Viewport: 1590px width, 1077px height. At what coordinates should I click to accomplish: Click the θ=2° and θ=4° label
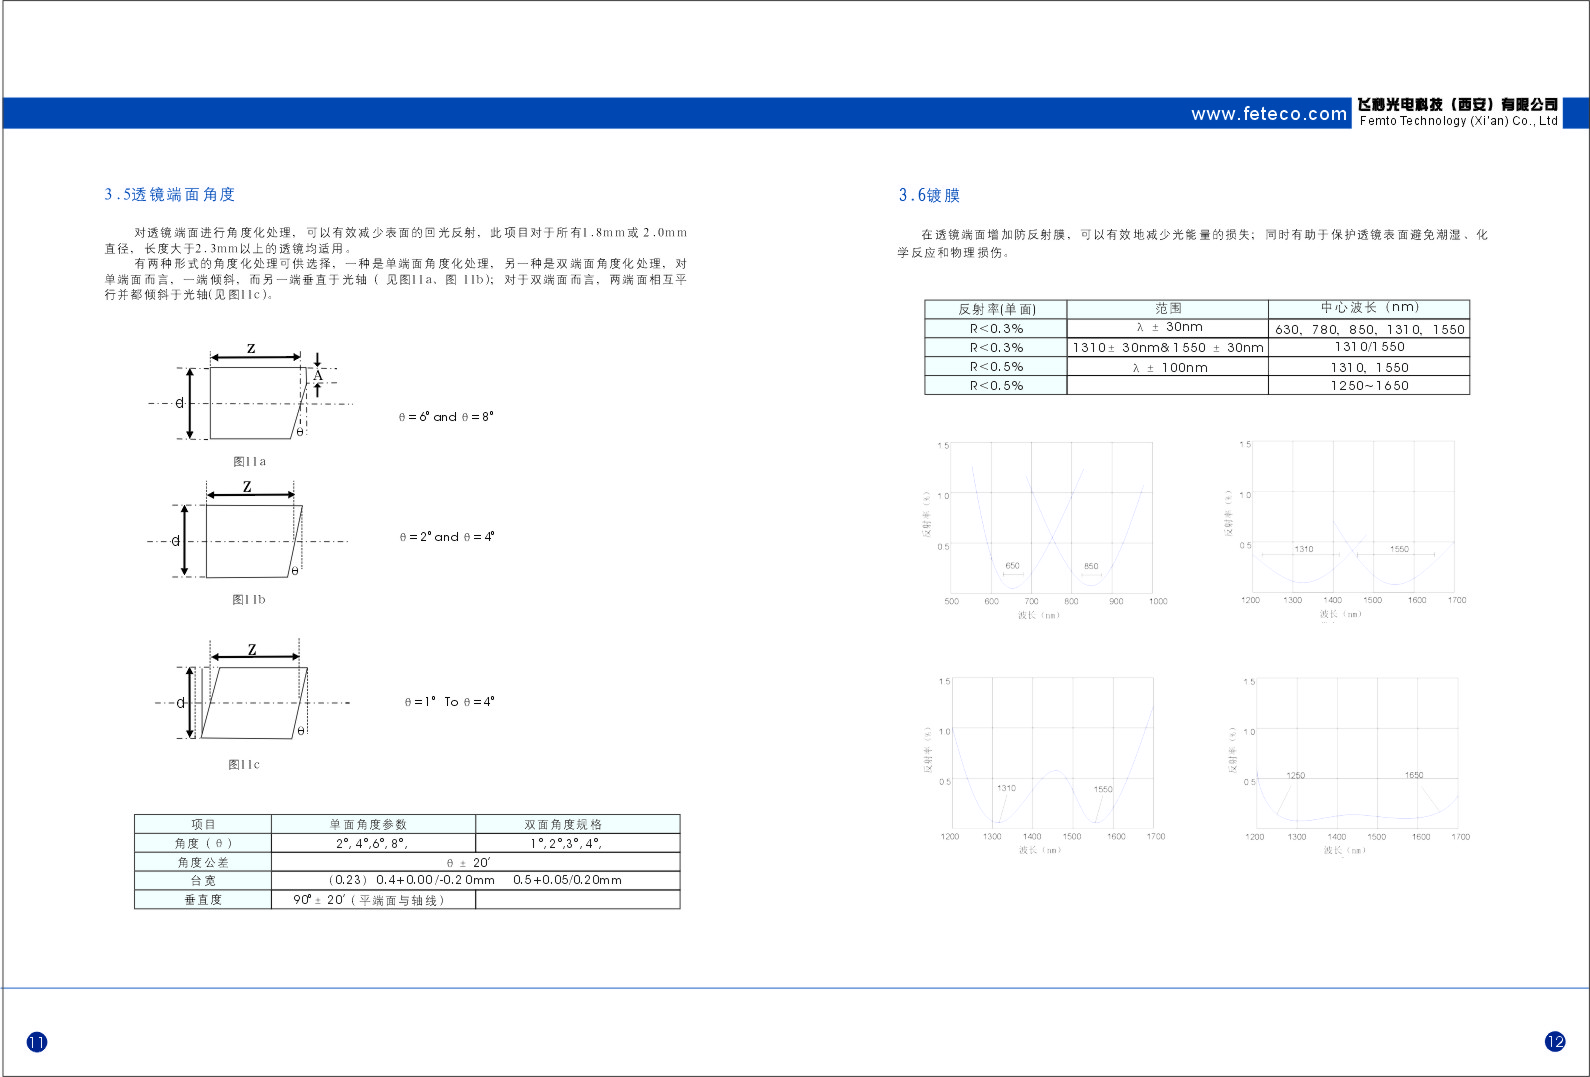coord(447,537)
